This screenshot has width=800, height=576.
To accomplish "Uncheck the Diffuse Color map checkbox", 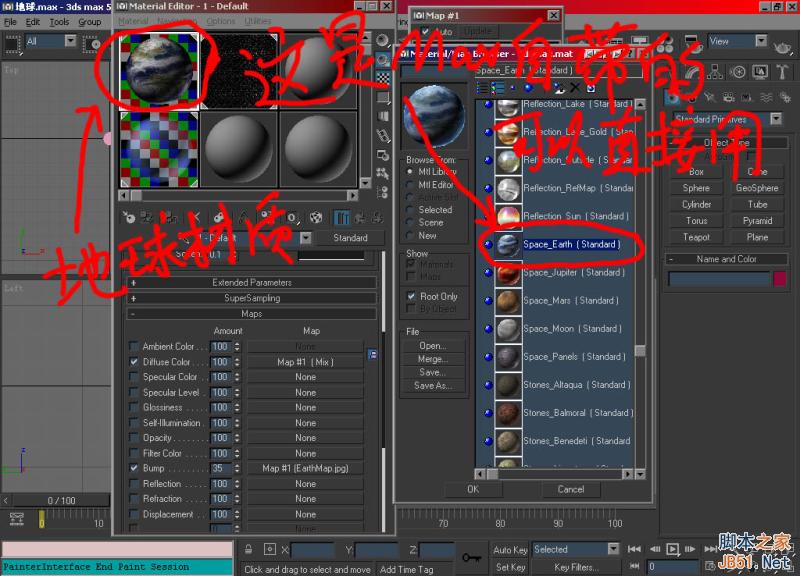I will point(134,362).
